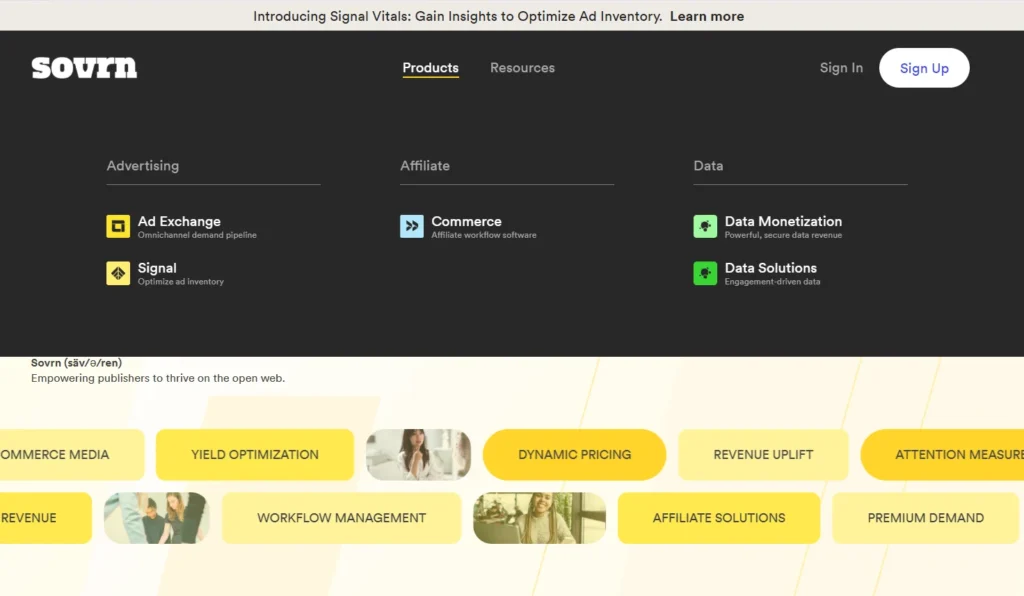Click the Yield Optimization tile
1024x596 pixels.
click(x=255, y=454)
